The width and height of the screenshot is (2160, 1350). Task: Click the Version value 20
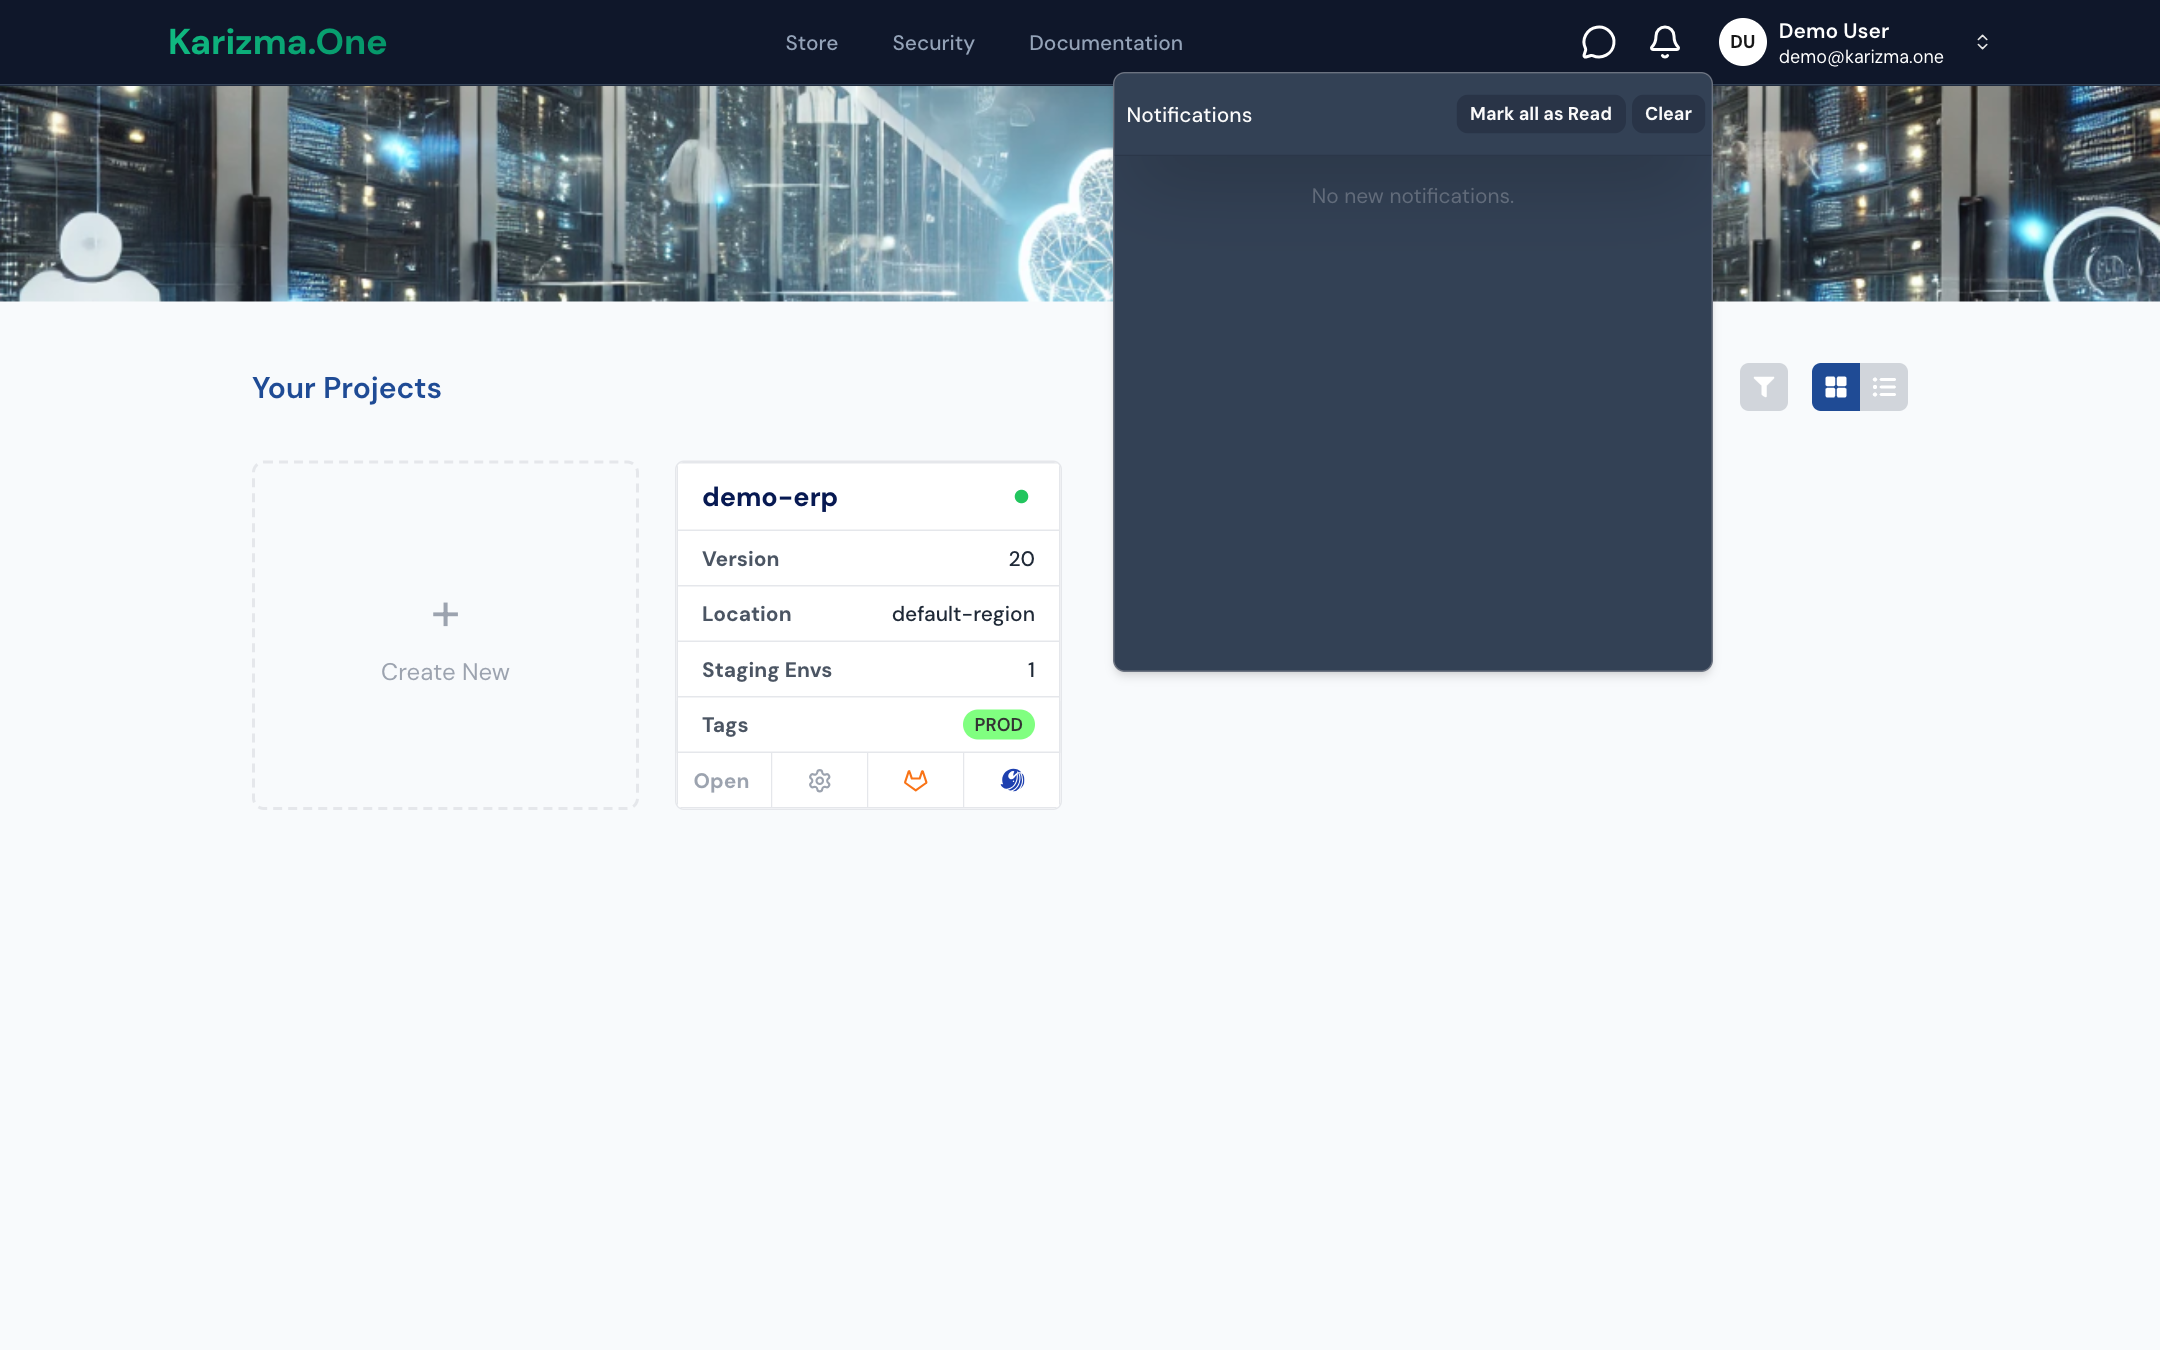tap(1021, 559)
